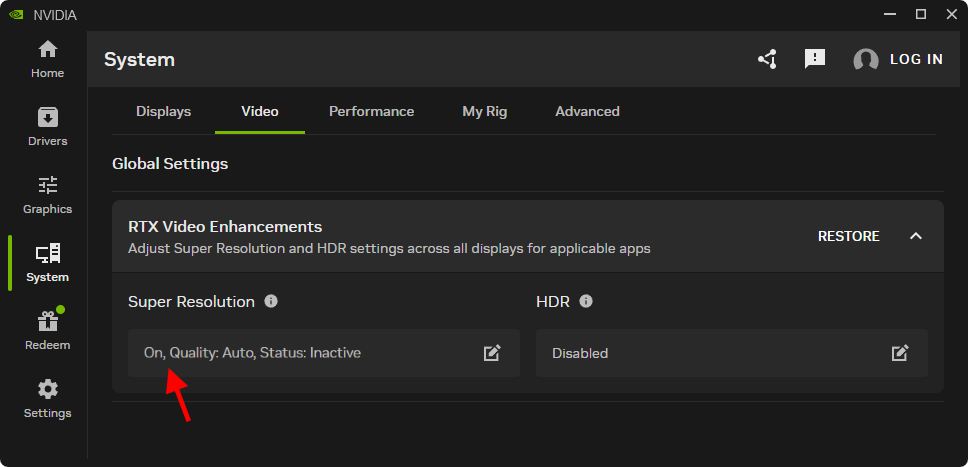This screenshot has width=968, height=467.
Task: Open Settings from the sidebar
Action: (x=48, y=400)
